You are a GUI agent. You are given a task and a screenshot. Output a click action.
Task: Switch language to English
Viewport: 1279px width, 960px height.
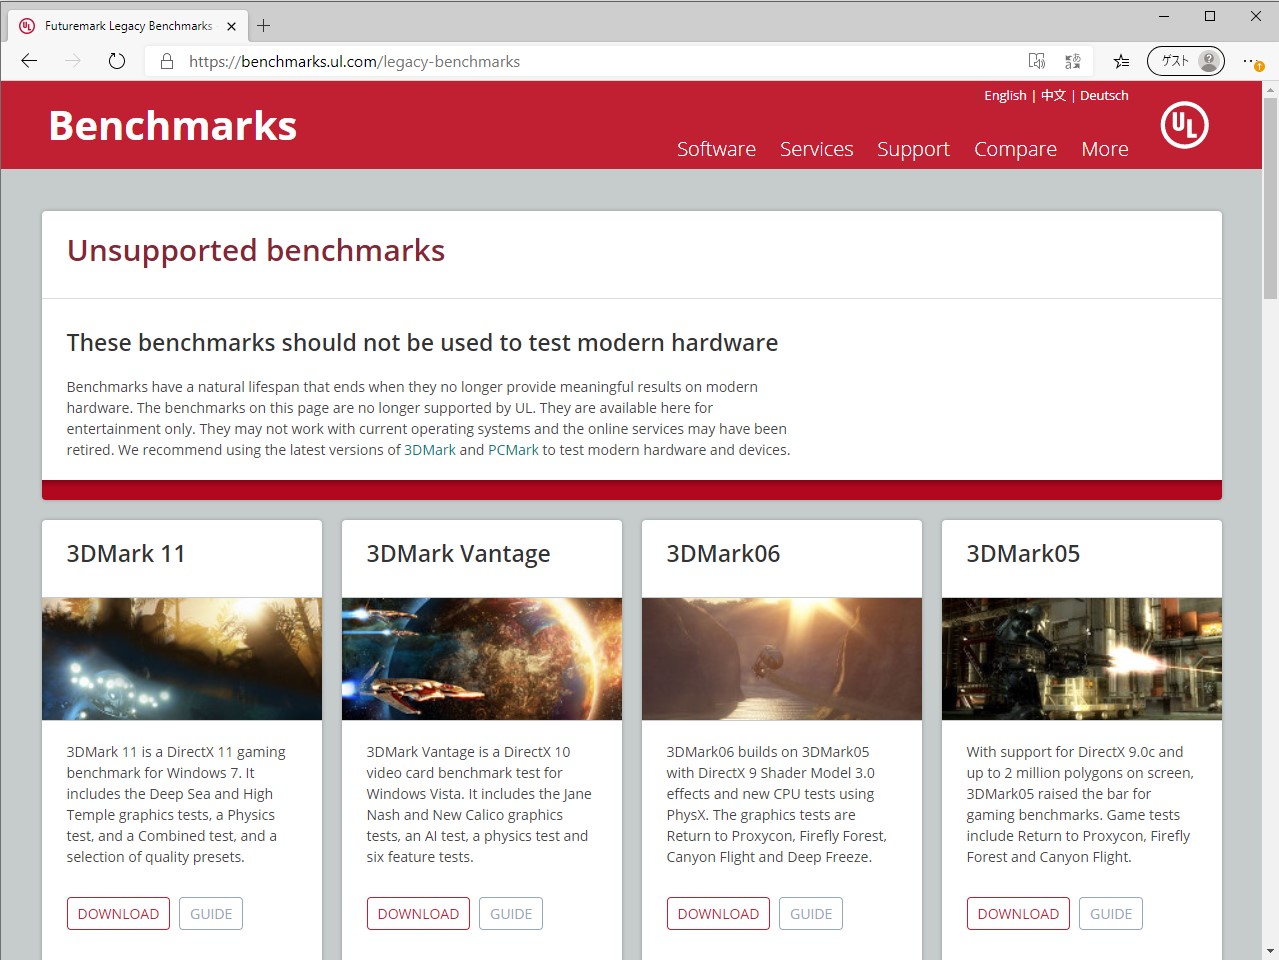click(1005, 95)
